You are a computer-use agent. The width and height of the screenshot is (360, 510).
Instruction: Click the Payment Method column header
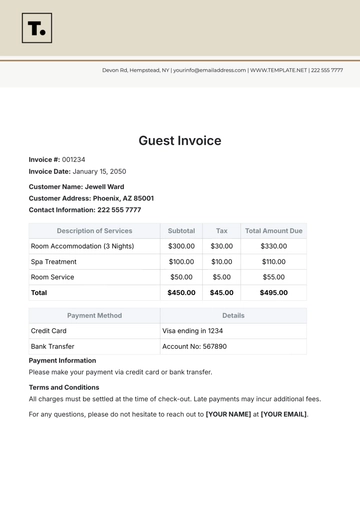94,315
